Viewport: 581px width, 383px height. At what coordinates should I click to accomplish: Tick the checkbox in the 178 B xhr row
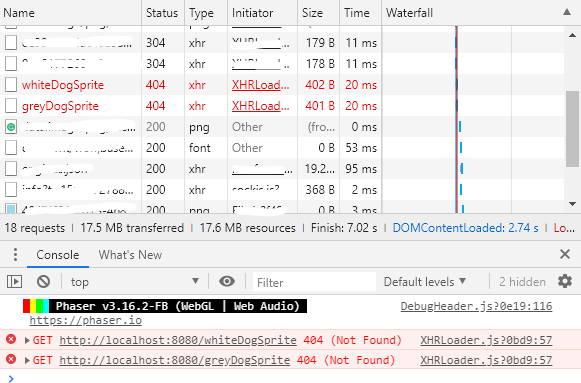click(11, 64)
